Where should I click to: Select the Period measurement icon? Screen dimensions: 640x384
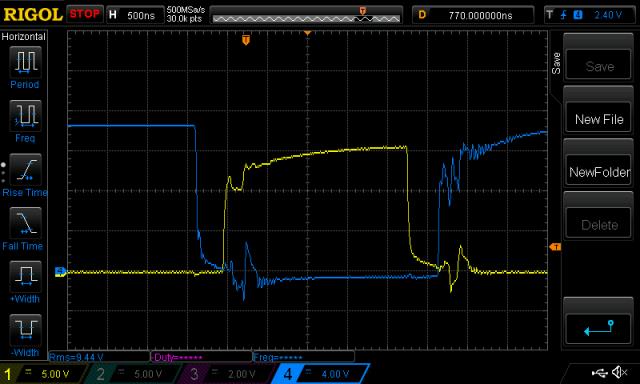point(25,62)
